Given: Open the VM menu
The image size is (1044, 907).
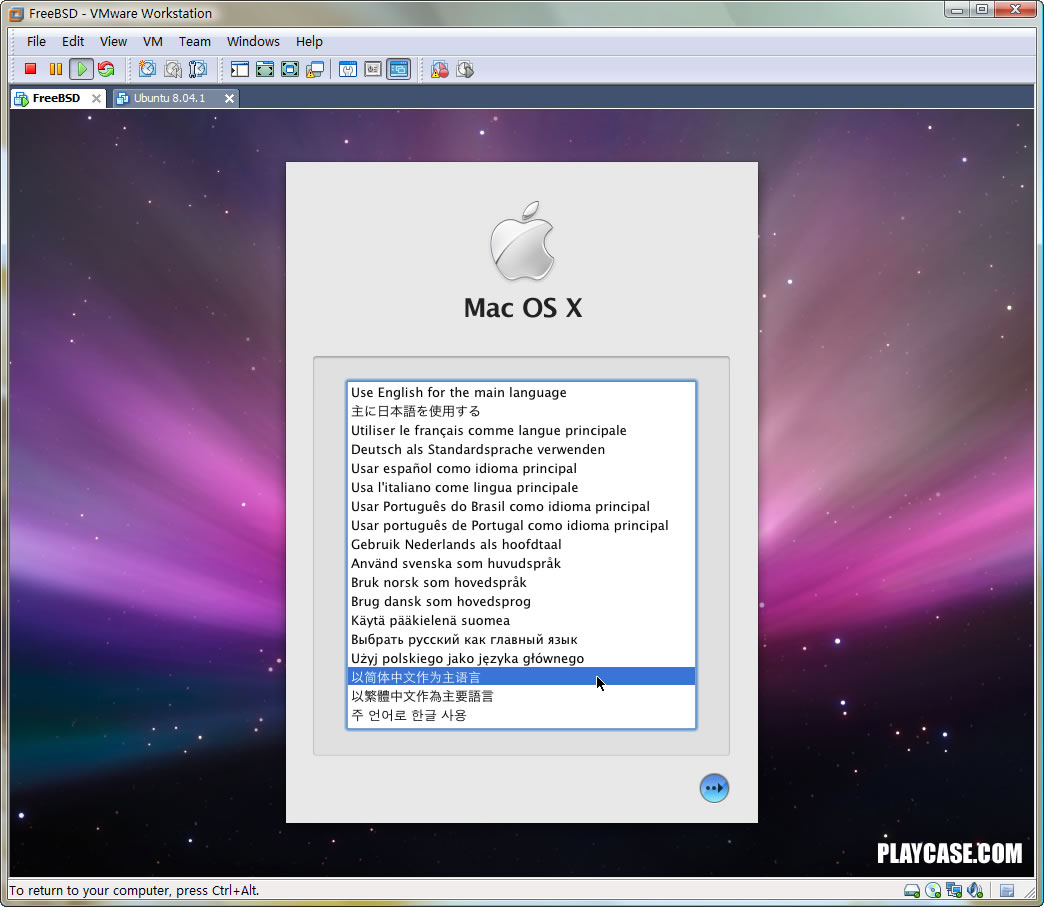Looking at the screenshot, I should (152, 41).
